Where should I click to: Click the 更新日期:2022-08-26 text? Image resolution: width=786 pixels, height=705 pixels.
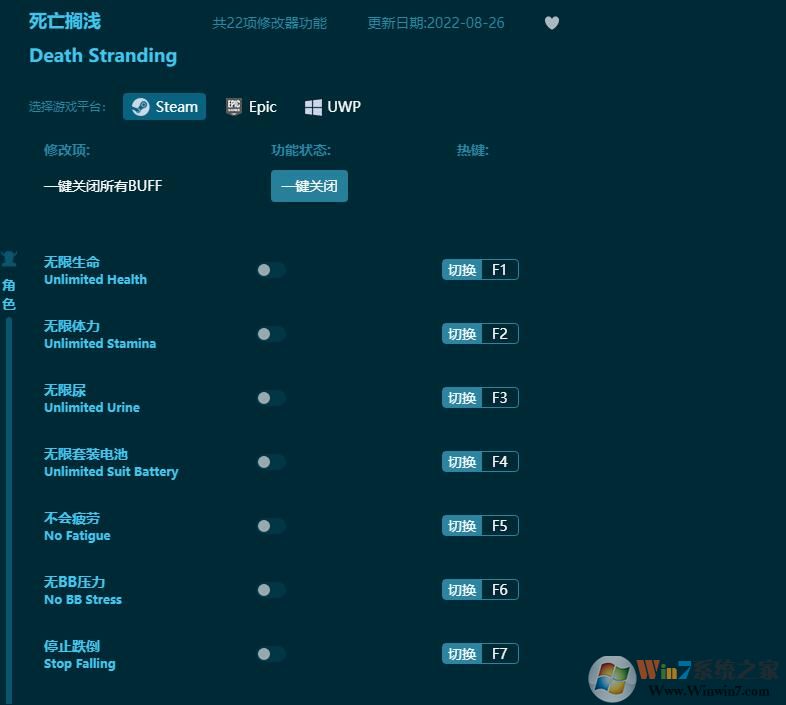click(x=436, y=23)
